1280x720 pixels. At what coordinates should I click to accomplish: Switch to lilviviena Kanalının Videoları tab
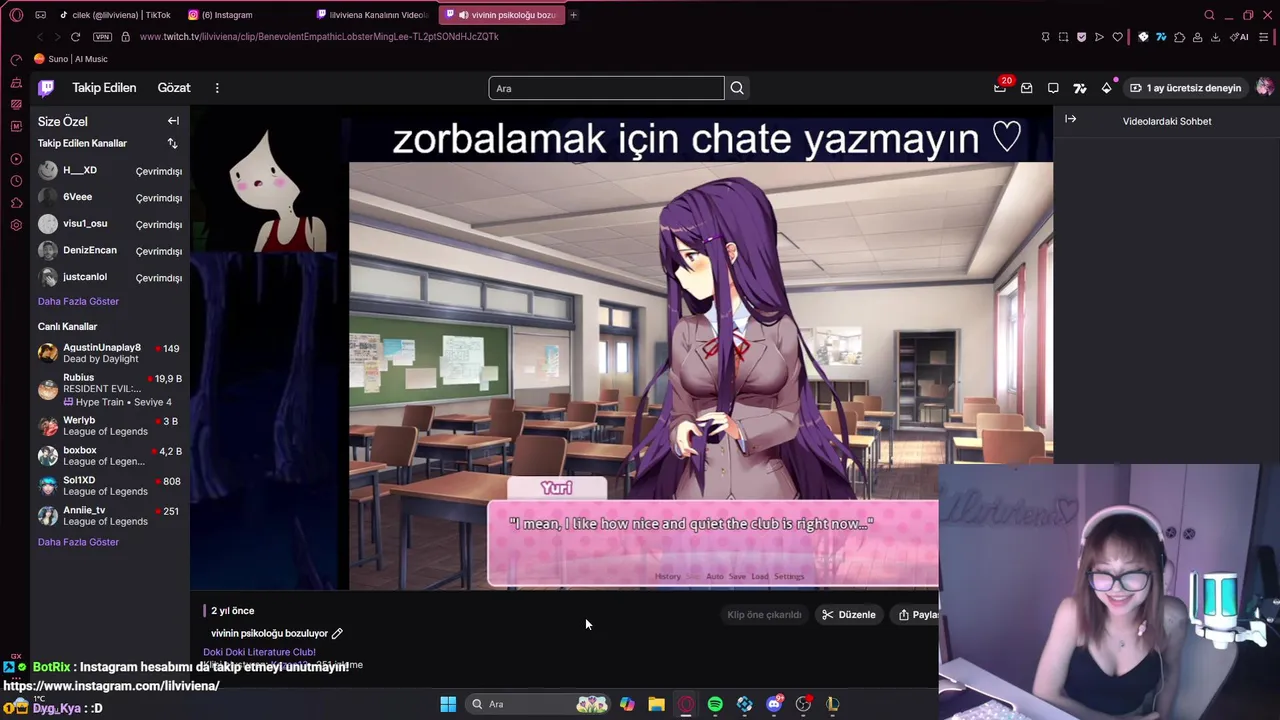click(x=373, y=15)
